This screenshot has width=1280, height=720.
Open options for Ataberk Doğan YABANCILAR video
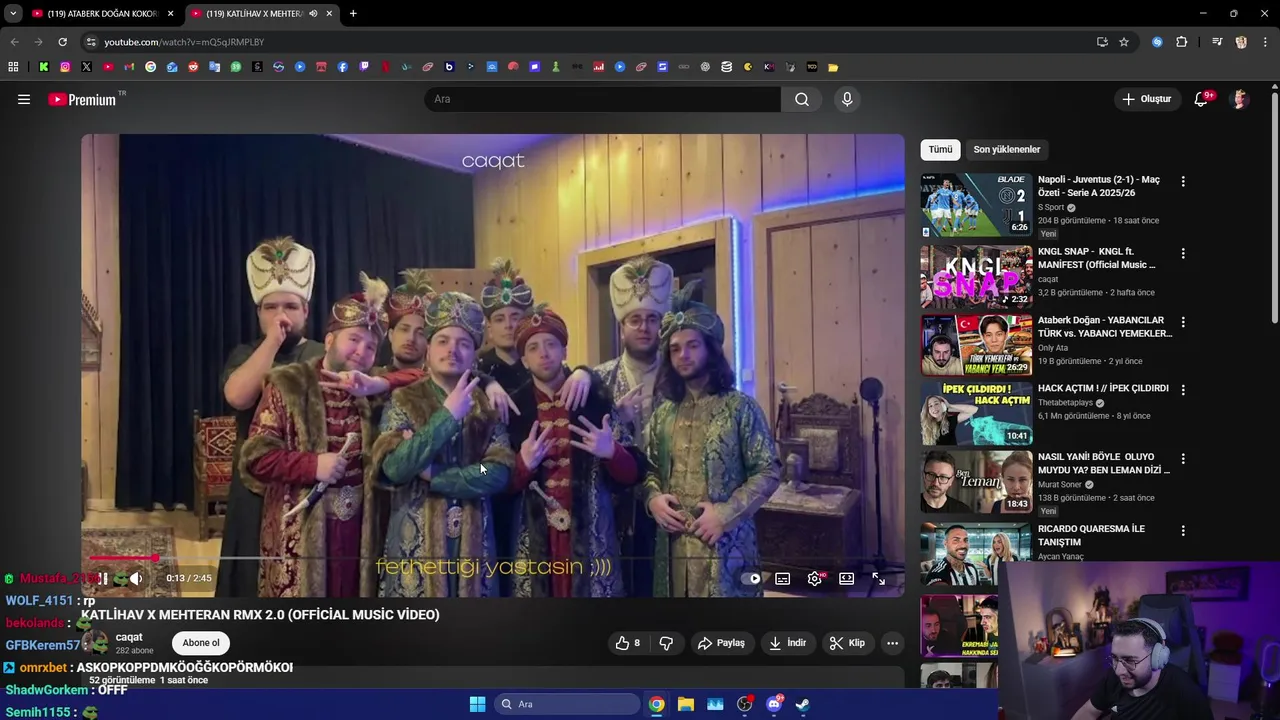(1183, 323)
